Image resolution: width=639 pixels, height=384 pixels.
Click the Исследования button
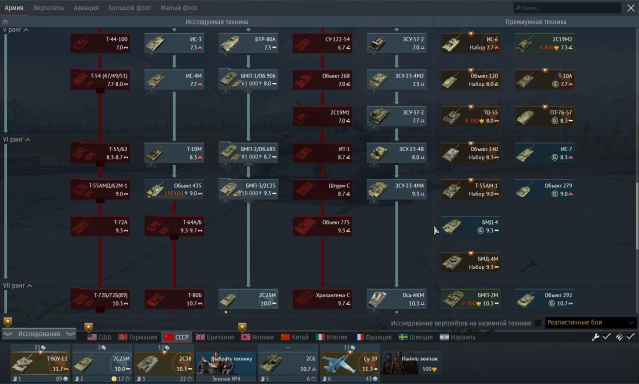pos(39,334)
